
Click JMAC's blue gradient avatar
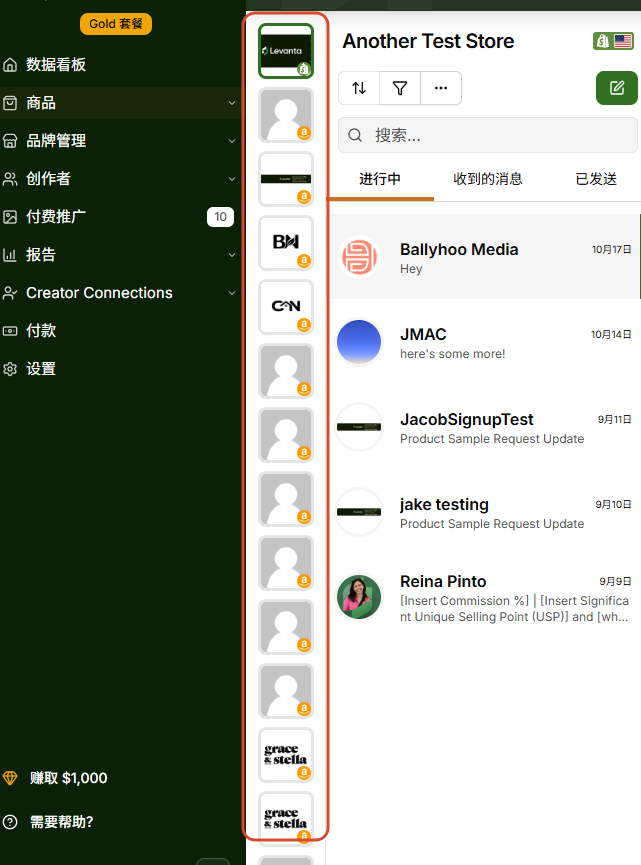(x=359, y=342)
